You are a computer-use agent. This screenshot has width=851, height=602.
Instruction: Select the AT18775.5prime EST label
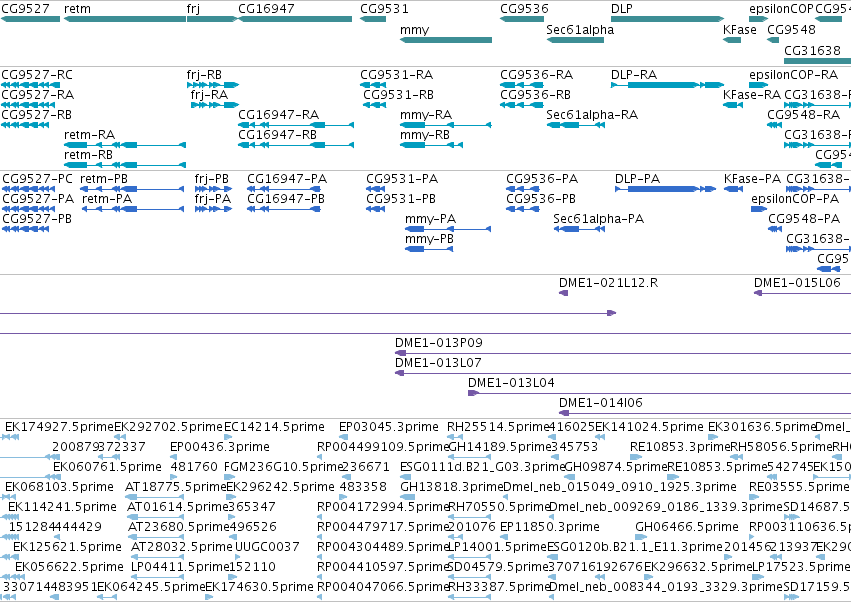(x=175, y=486)
